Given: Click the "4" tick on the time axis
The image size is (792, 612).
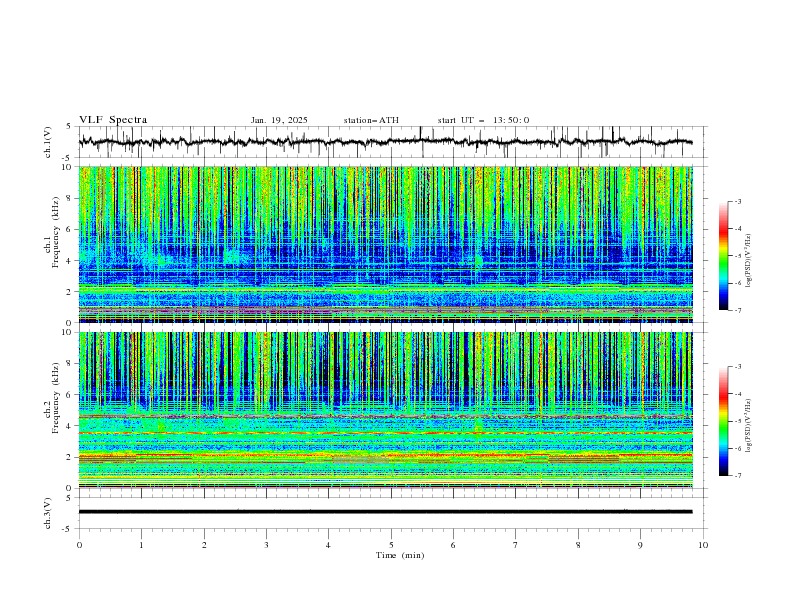Looking at the screenshot, I should coord(329,545).
